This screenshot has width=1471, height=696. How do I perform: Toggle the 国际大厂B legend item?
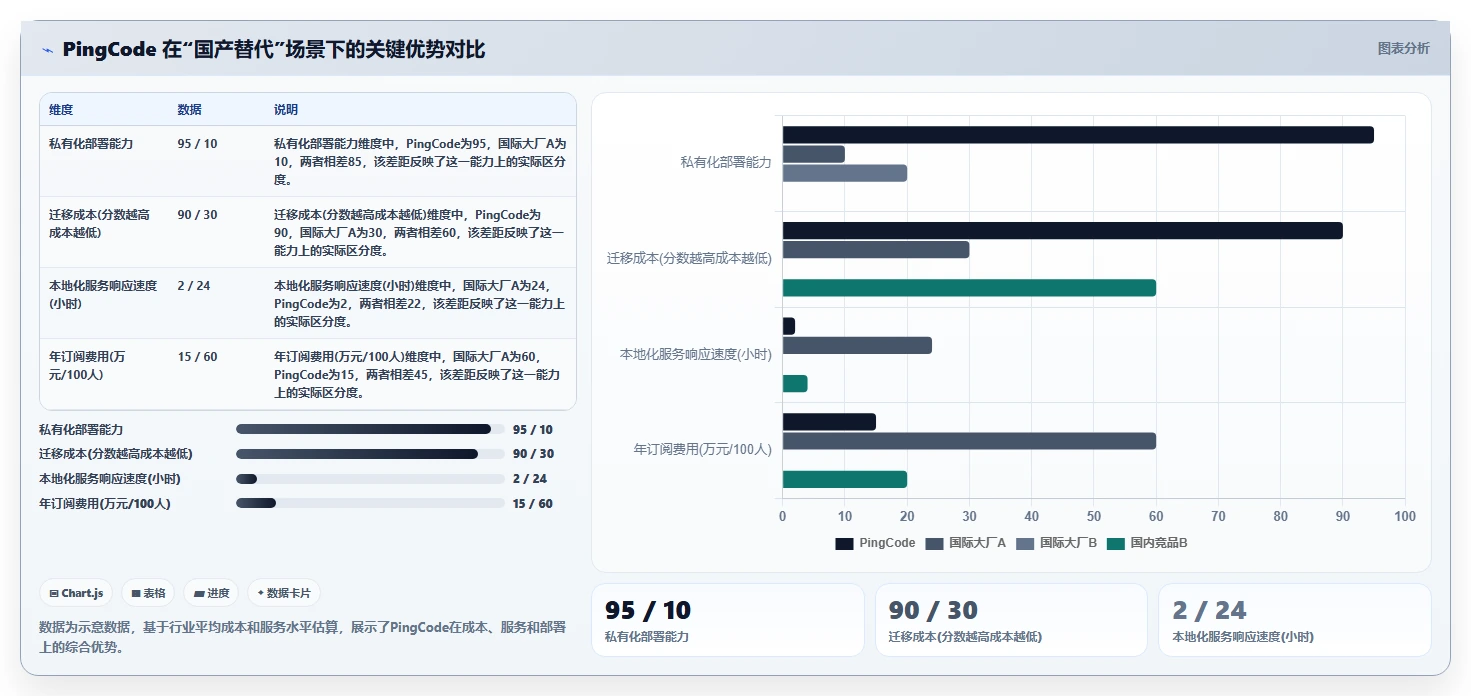click(1057, 543)
